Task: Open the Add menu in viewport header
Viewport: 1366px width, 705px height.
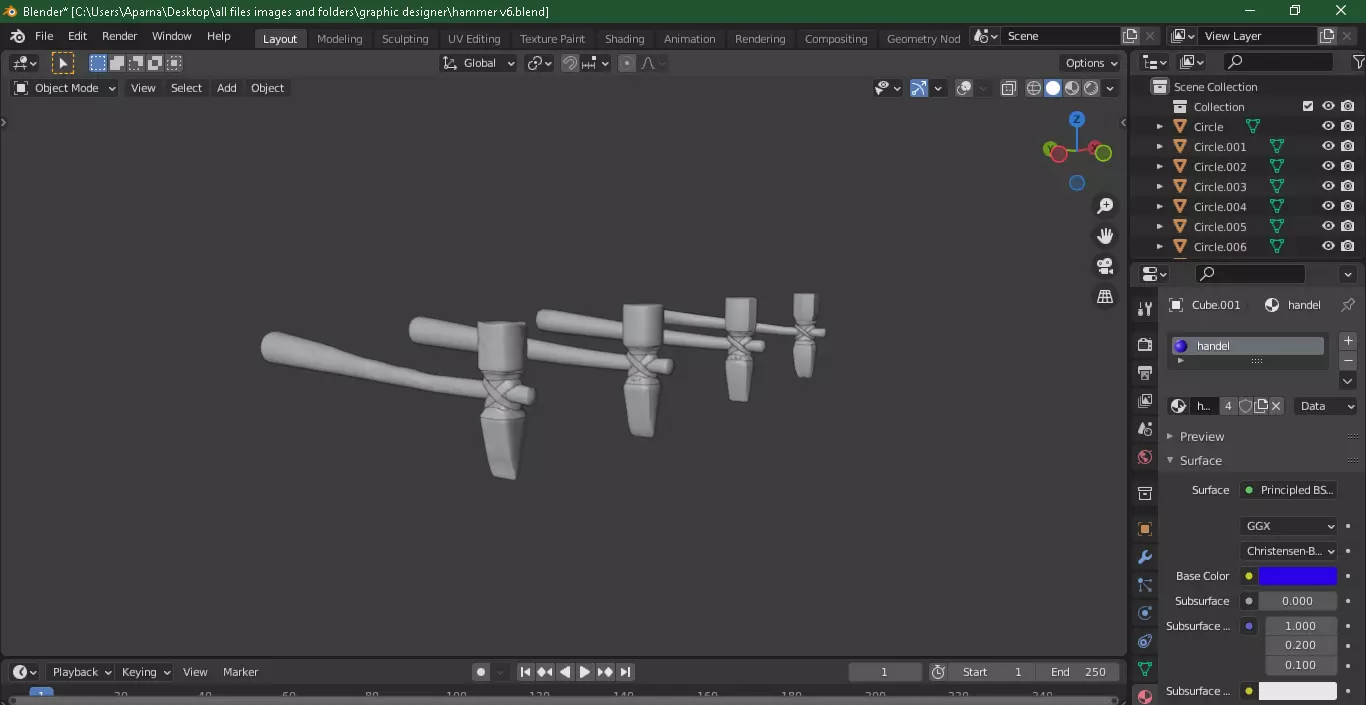Action: [227, 88]
